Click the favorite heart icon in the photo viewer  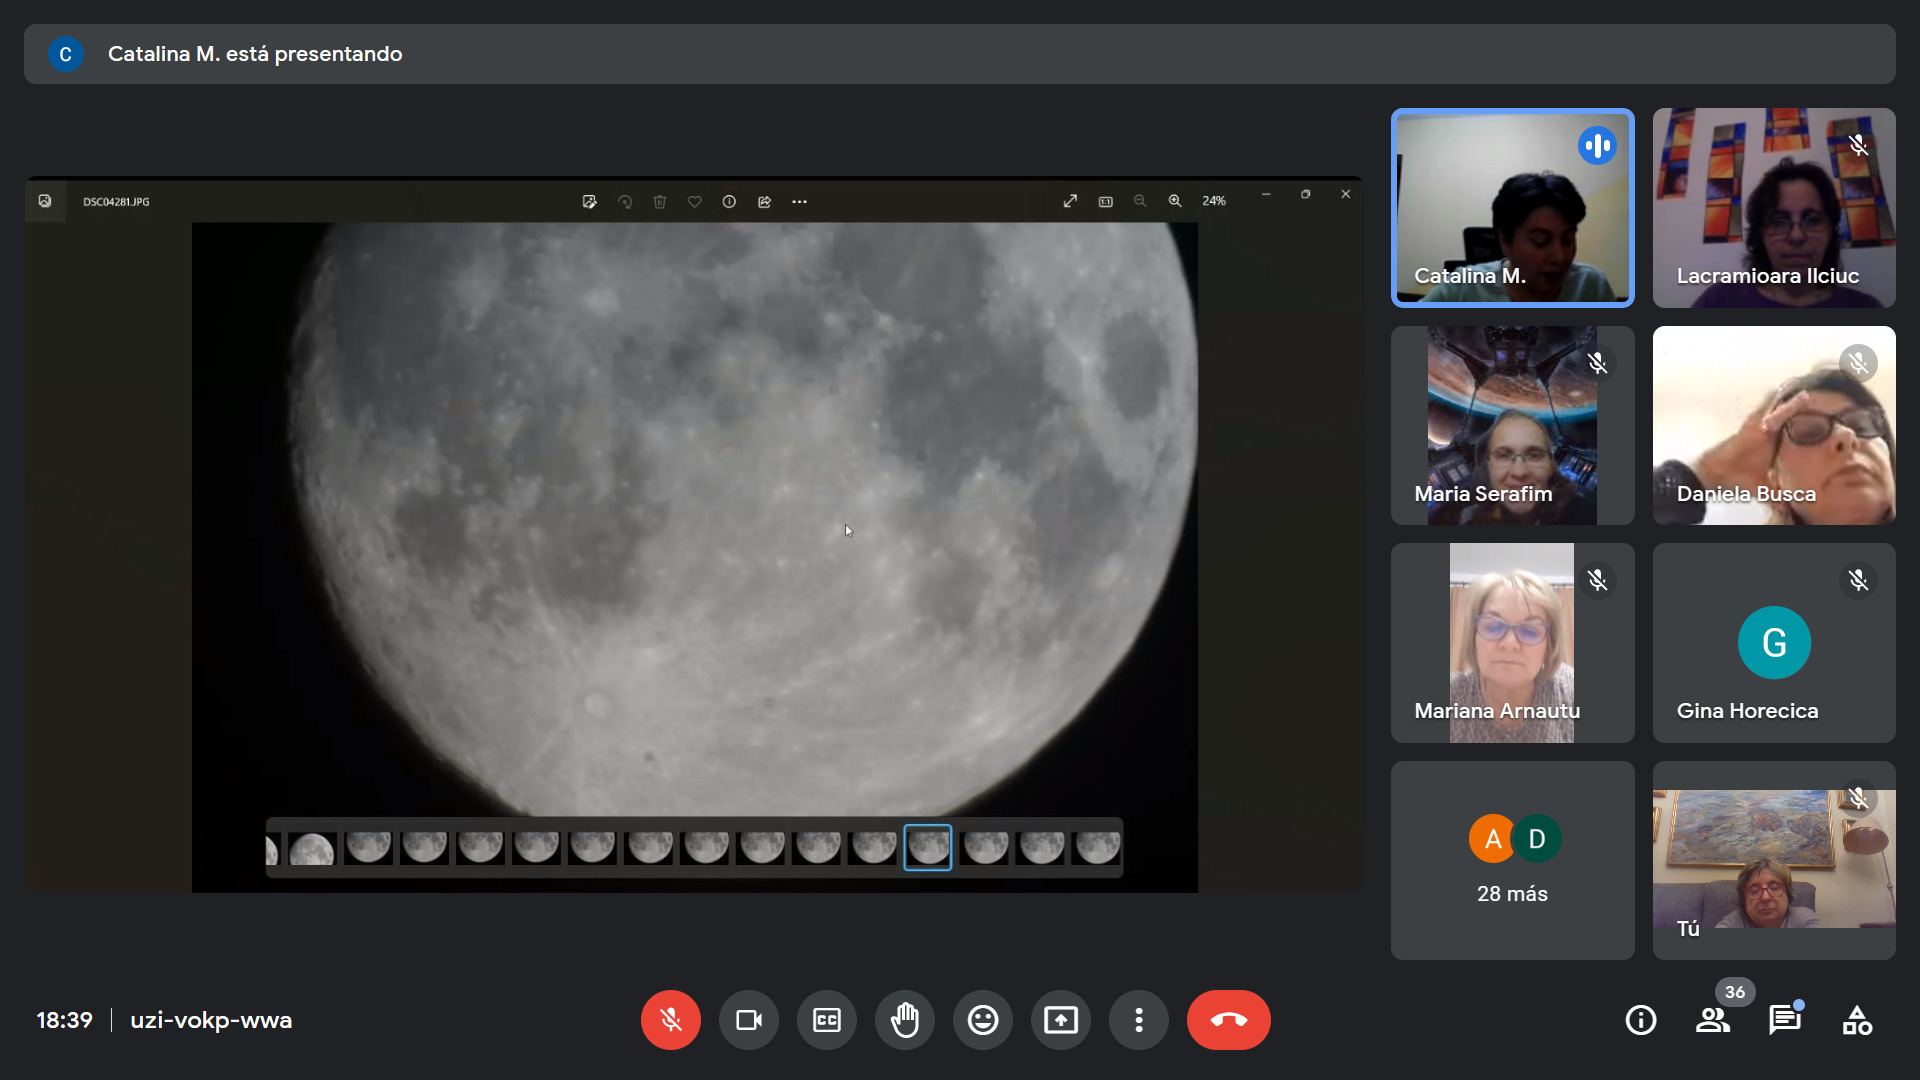694,201
